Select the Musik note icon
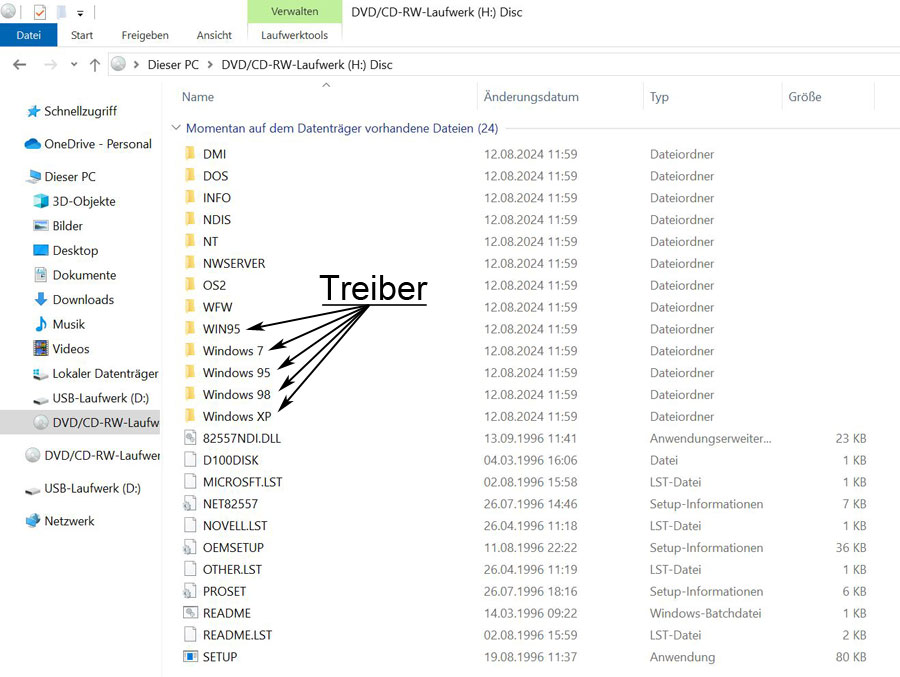This screenshot has width=900, height=677. (x=41, y=324)
